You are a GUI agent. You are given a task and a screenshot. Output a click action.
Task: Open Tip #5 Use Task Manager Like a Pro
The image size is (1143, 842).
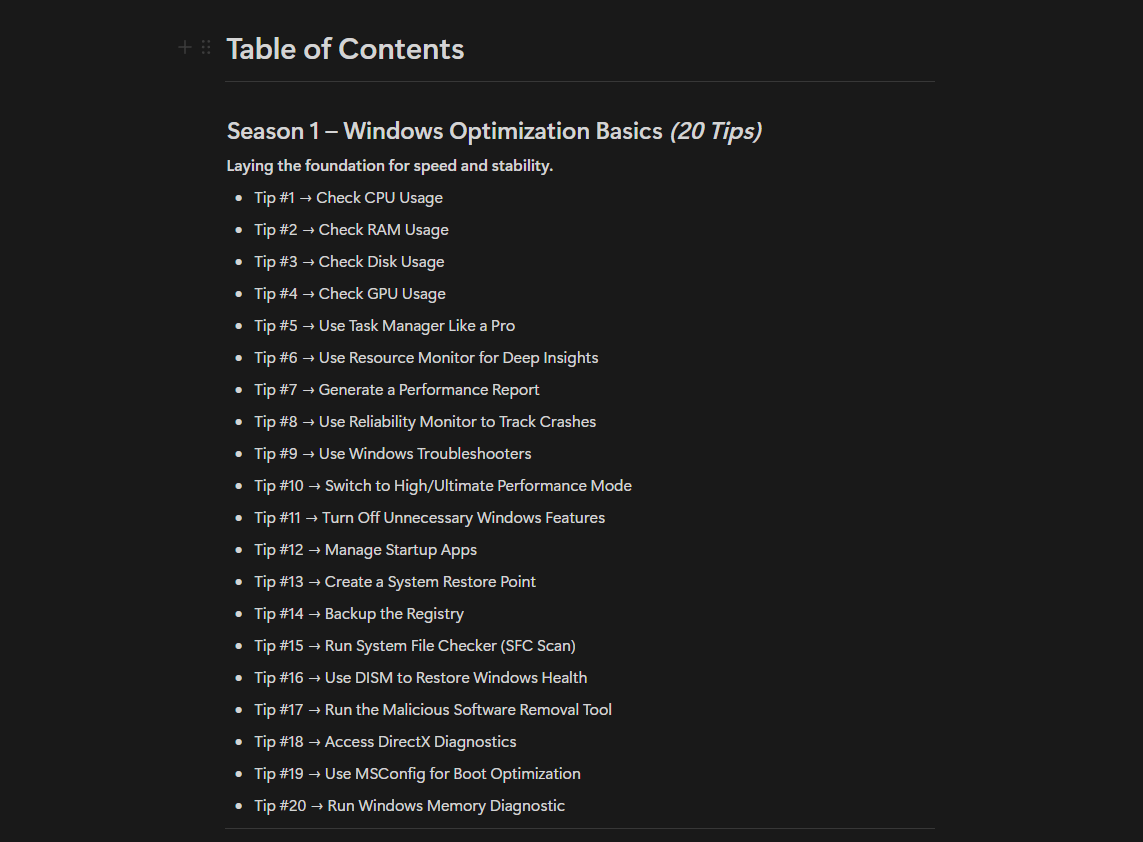pos(385,326)
